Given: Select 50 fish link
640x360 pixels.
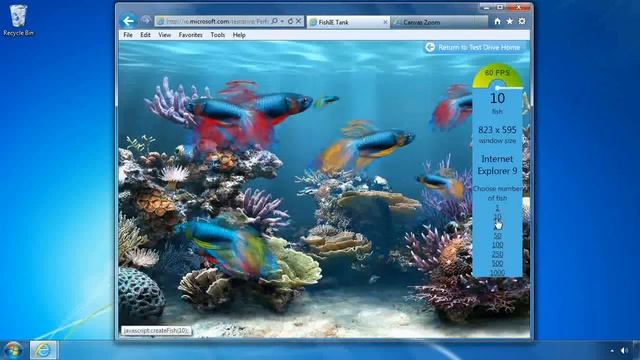Looking at the screenshot, I should (497, 236).
